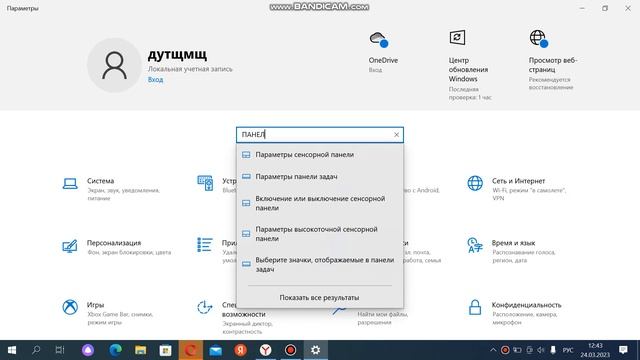Open Task View on the taskbar
This screenshot has width=640, height=360.
tap(60, 350)
